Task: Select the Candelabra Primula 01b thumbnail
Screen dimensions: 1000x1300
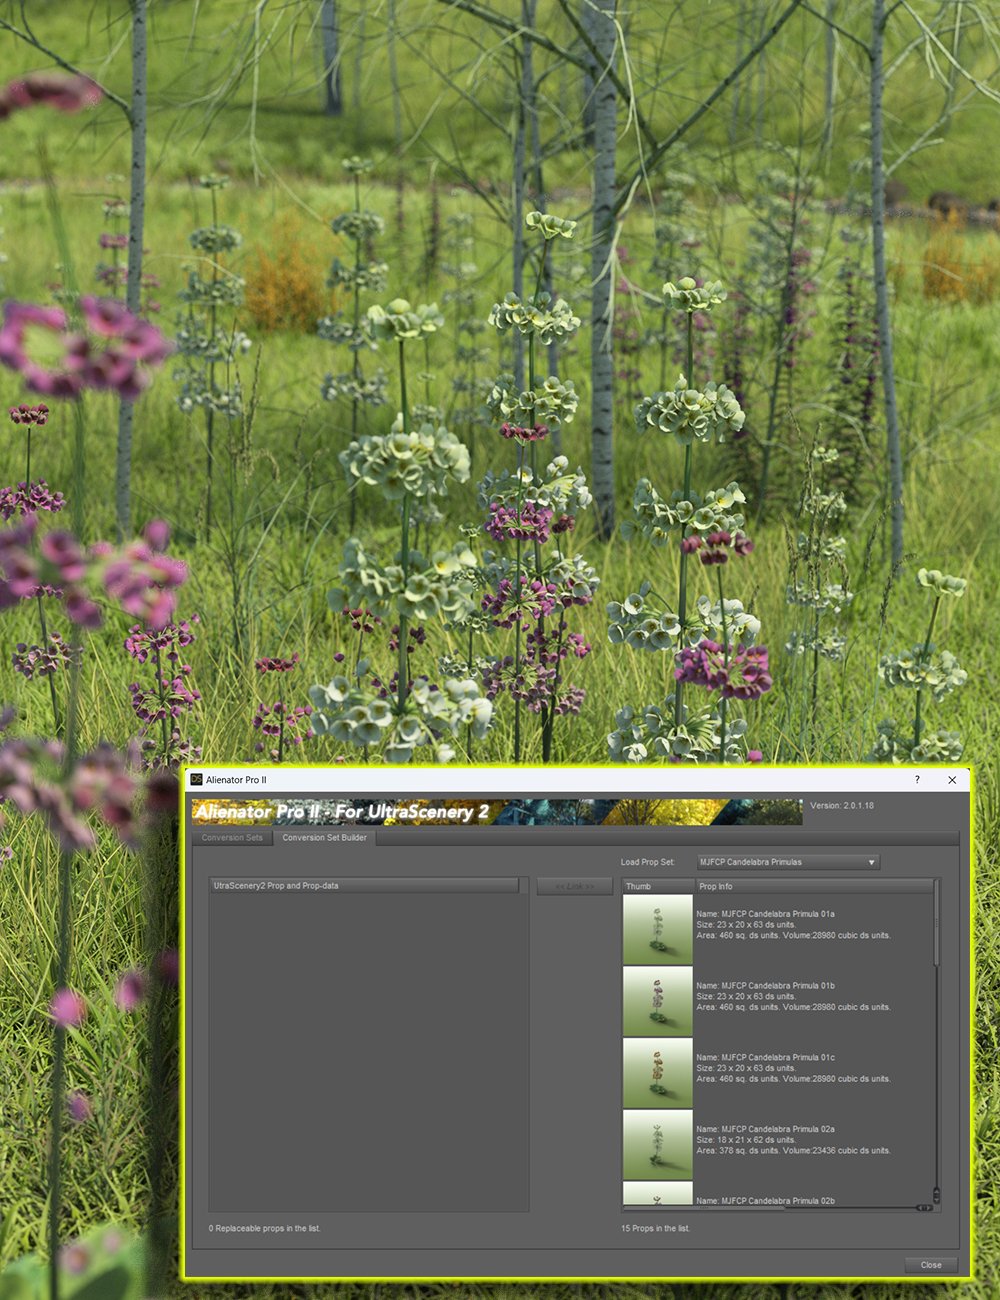Action: coord(657,1000)
